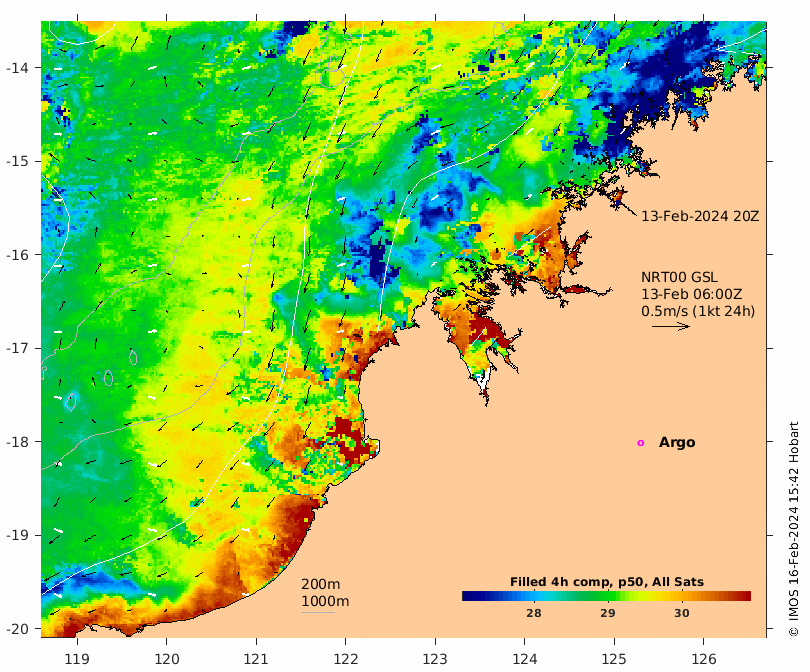Click the IMOS copyright timestamp text
This screenshot has height=672, width=810.
[x=793, y=529]
